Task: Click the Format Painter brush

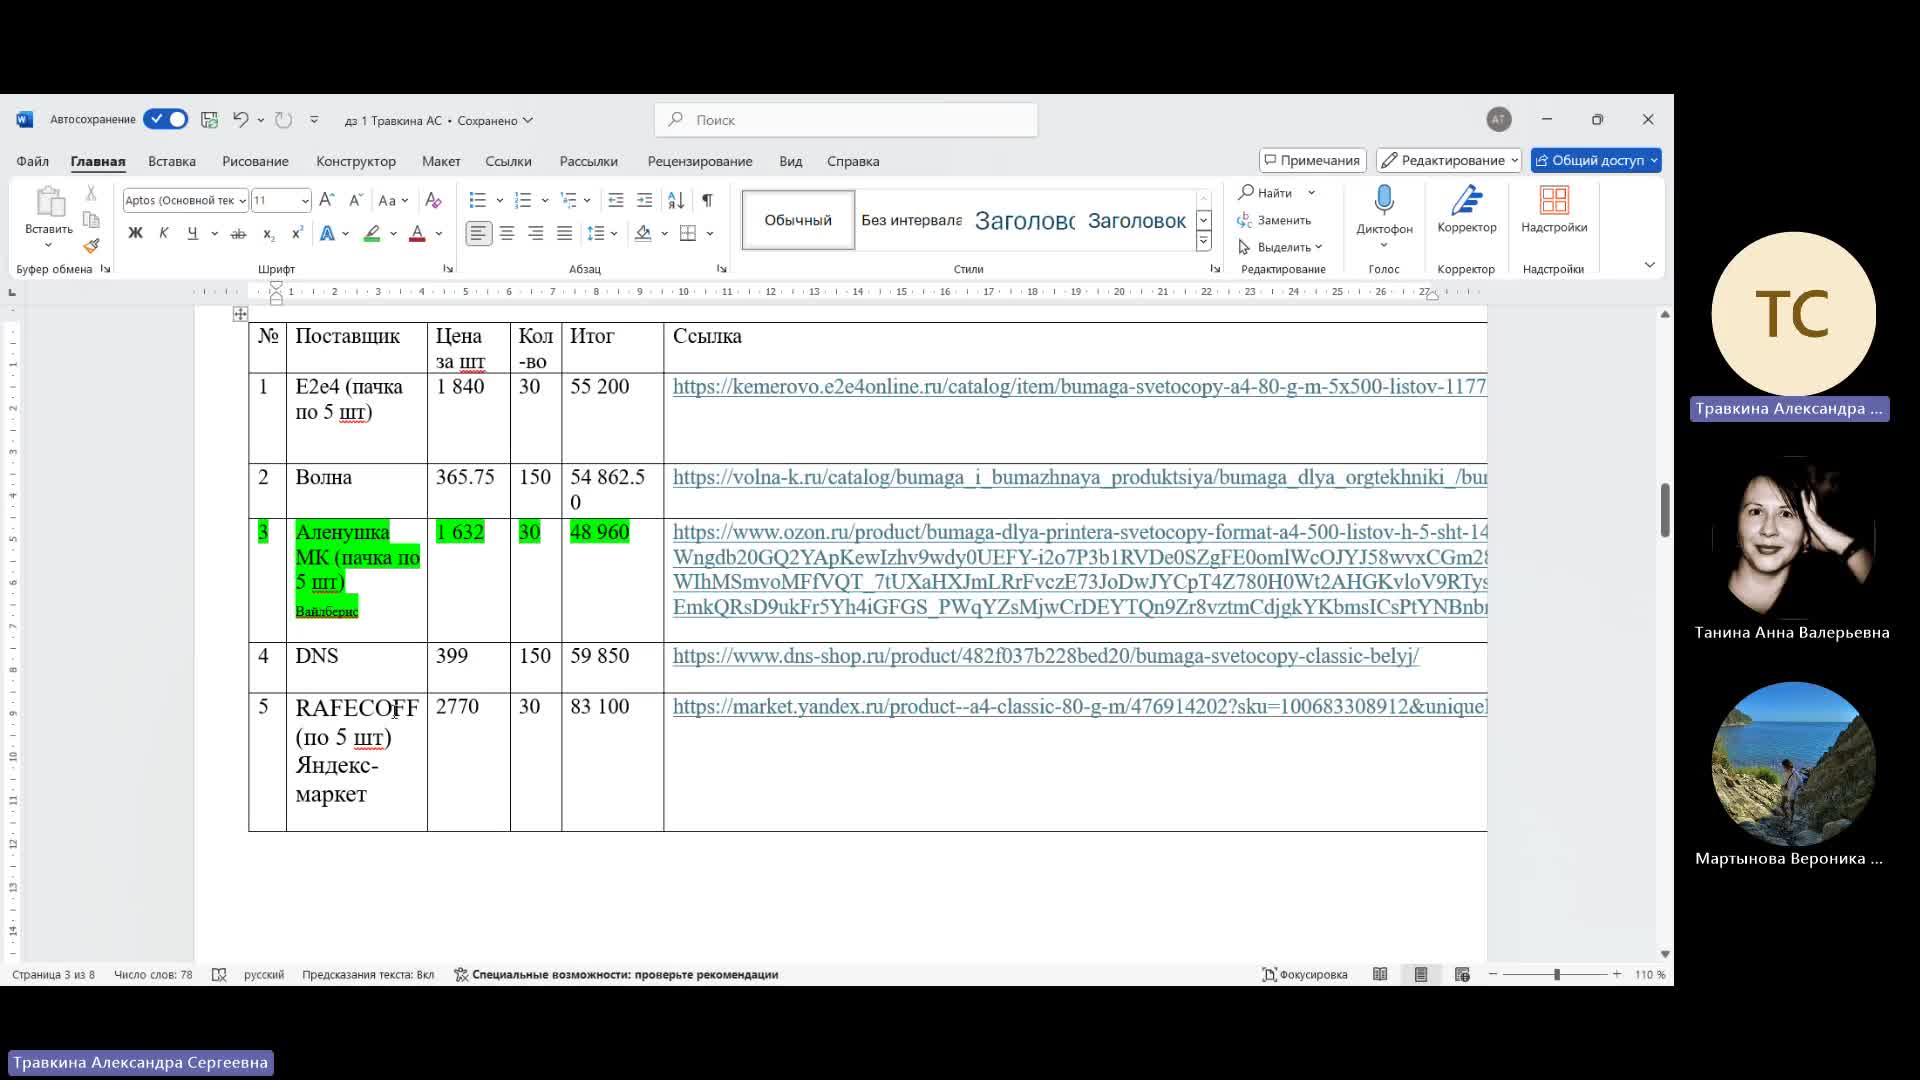Action: point(91,245)
